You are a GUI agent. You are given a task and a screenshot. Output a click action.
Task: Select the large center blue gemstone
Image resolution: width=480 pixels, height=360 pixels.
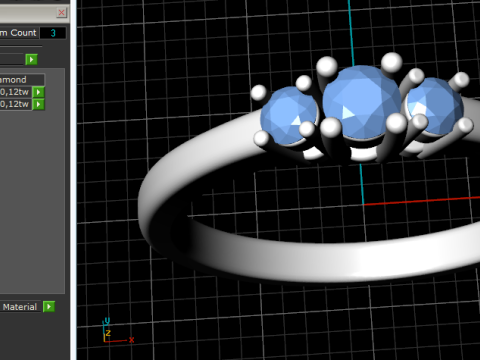click(362, 102)
